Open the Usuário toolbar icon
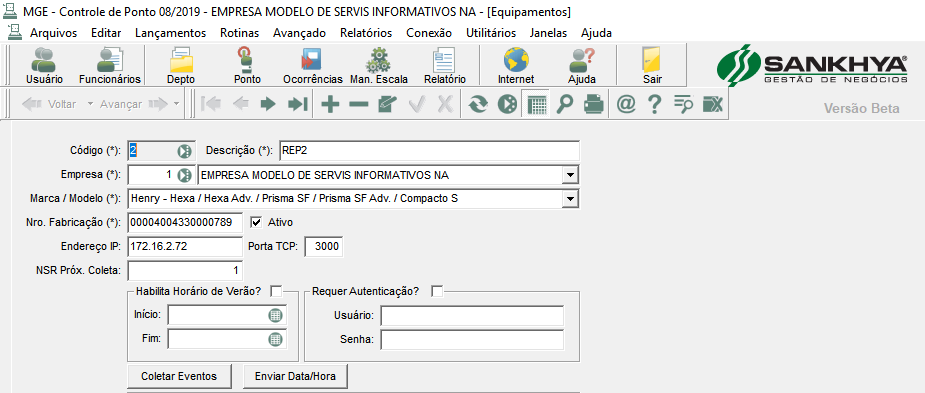925x393 pixels. 44,65
